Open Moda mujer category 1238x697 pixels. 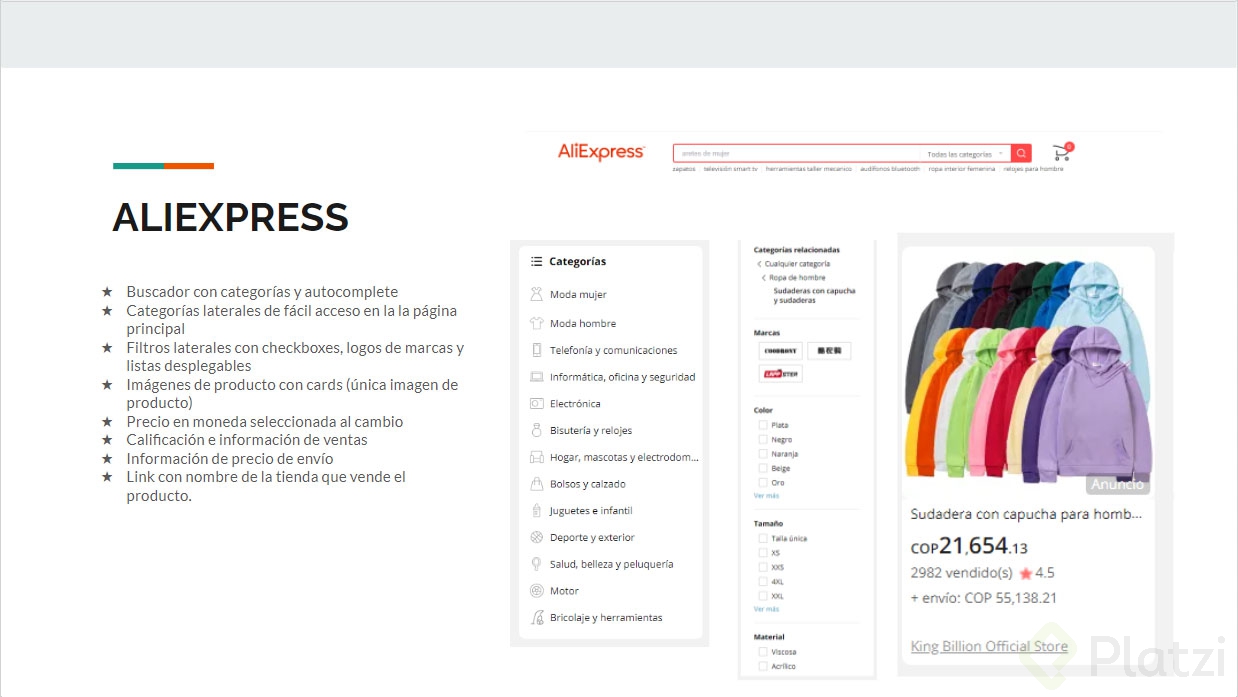coord(578,295)
